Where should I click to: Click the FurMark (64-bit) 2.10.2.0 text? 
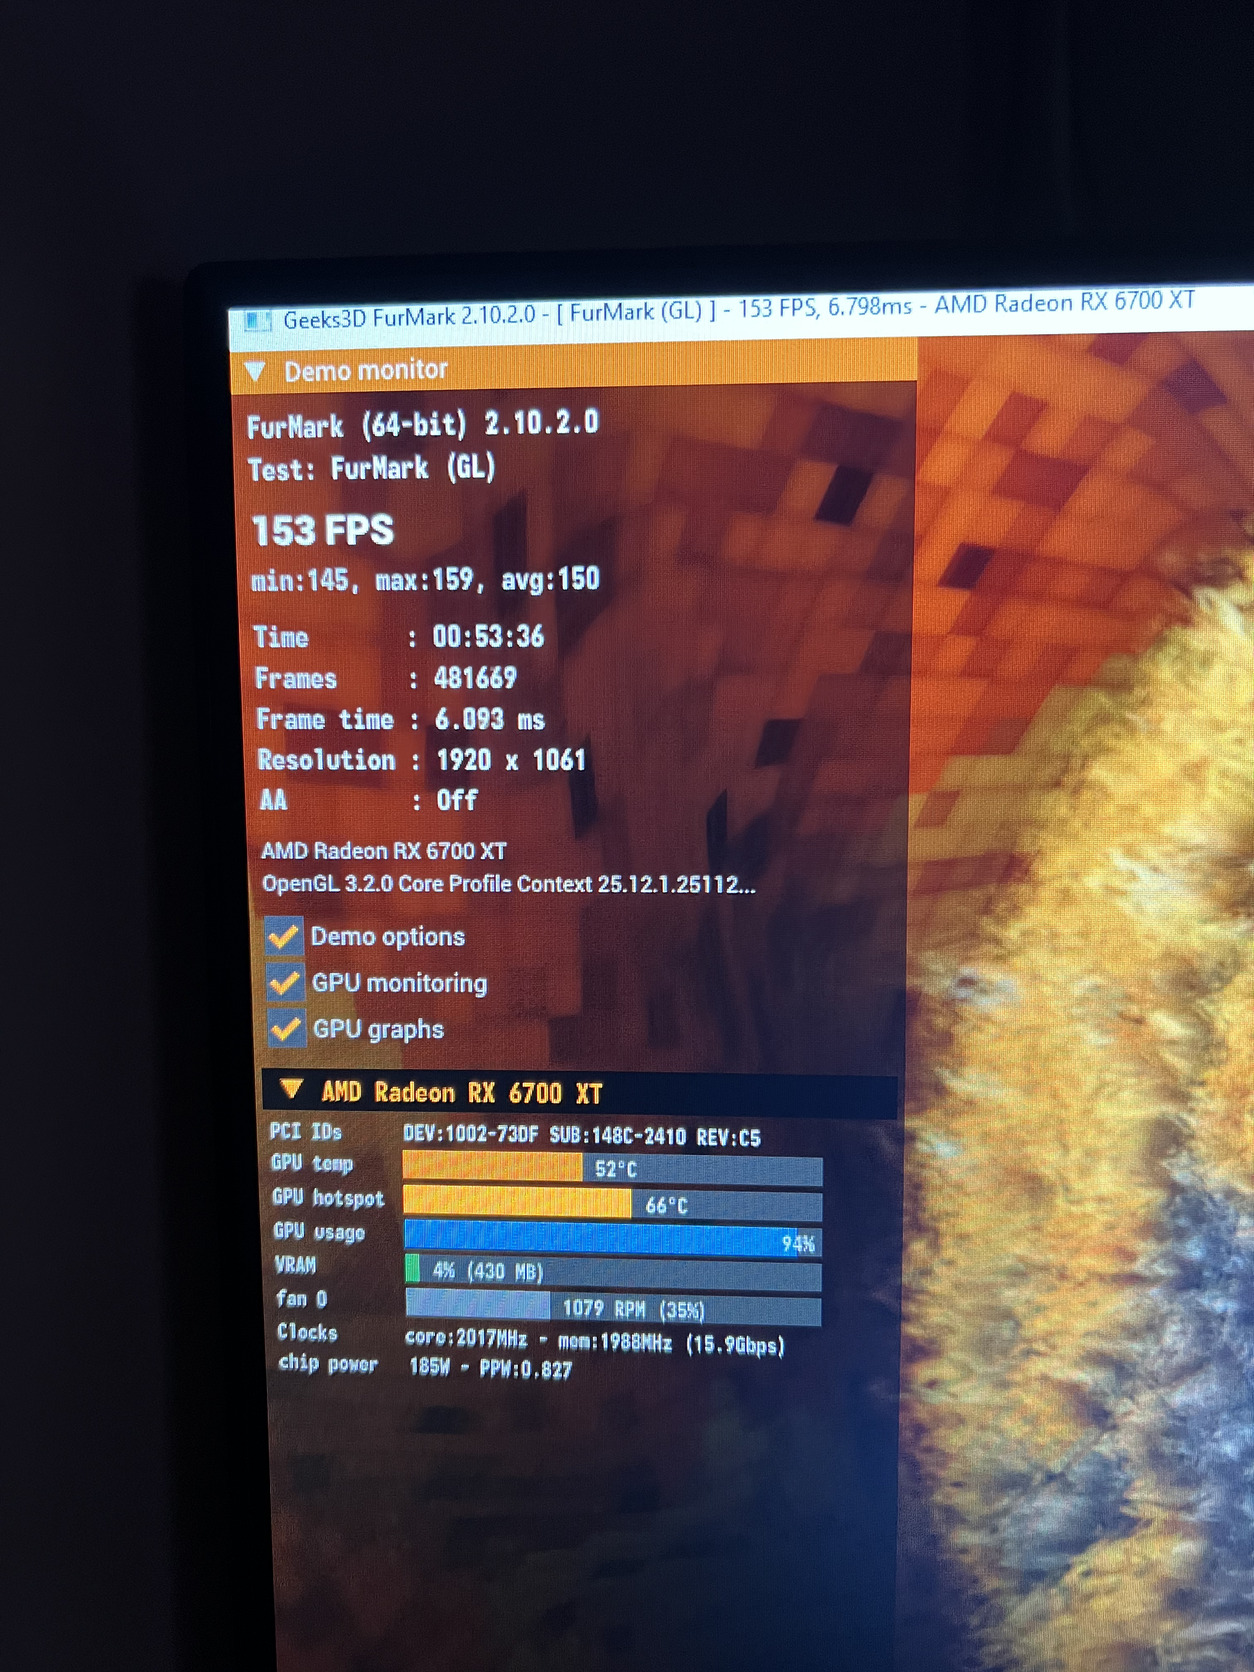click(423, 425)
